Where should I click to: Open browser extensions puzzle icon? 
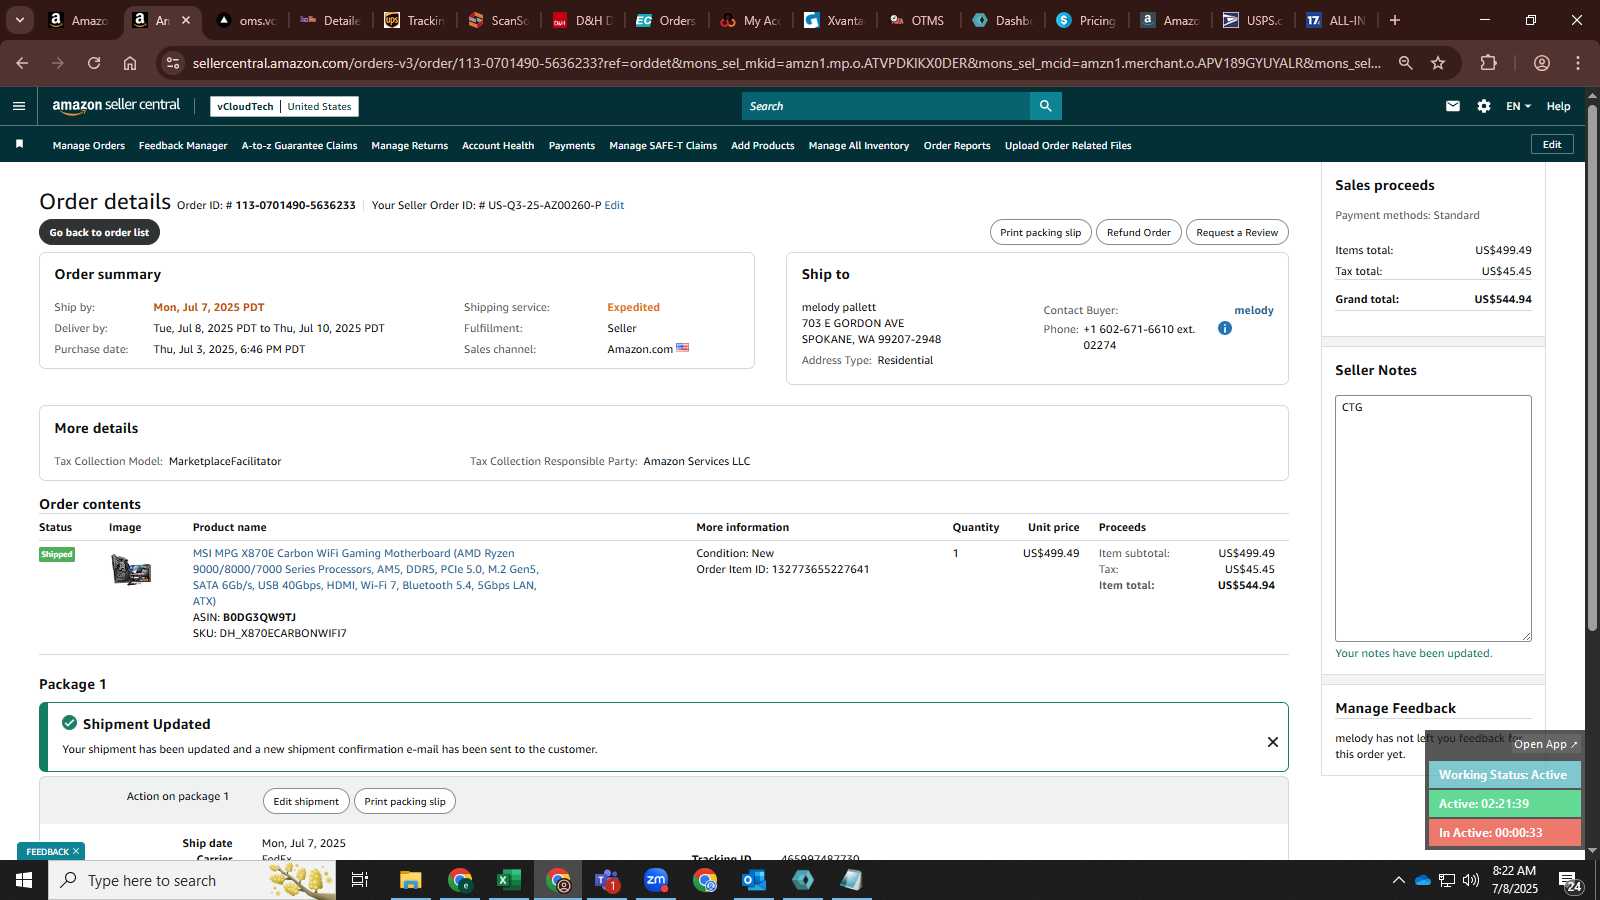pos(1488,63)
